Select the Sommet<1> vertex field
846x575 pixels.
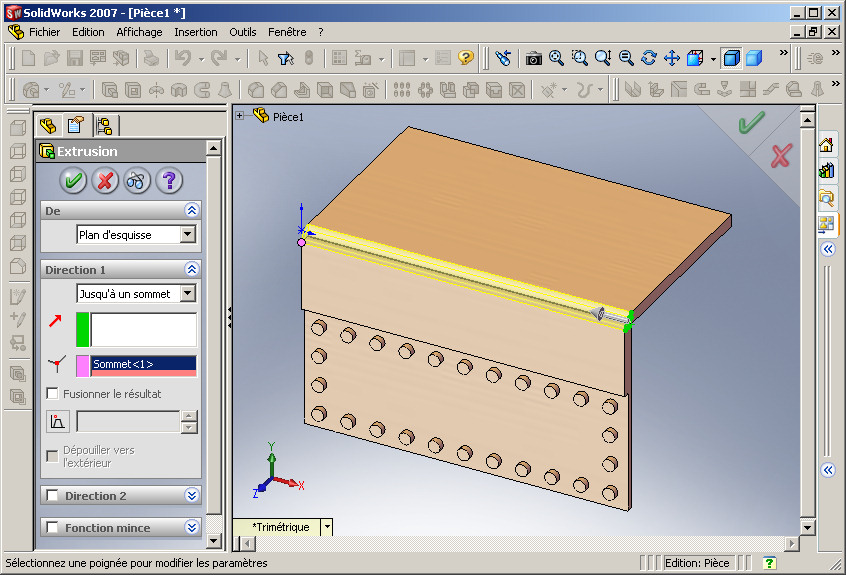[x=143, y=366]
